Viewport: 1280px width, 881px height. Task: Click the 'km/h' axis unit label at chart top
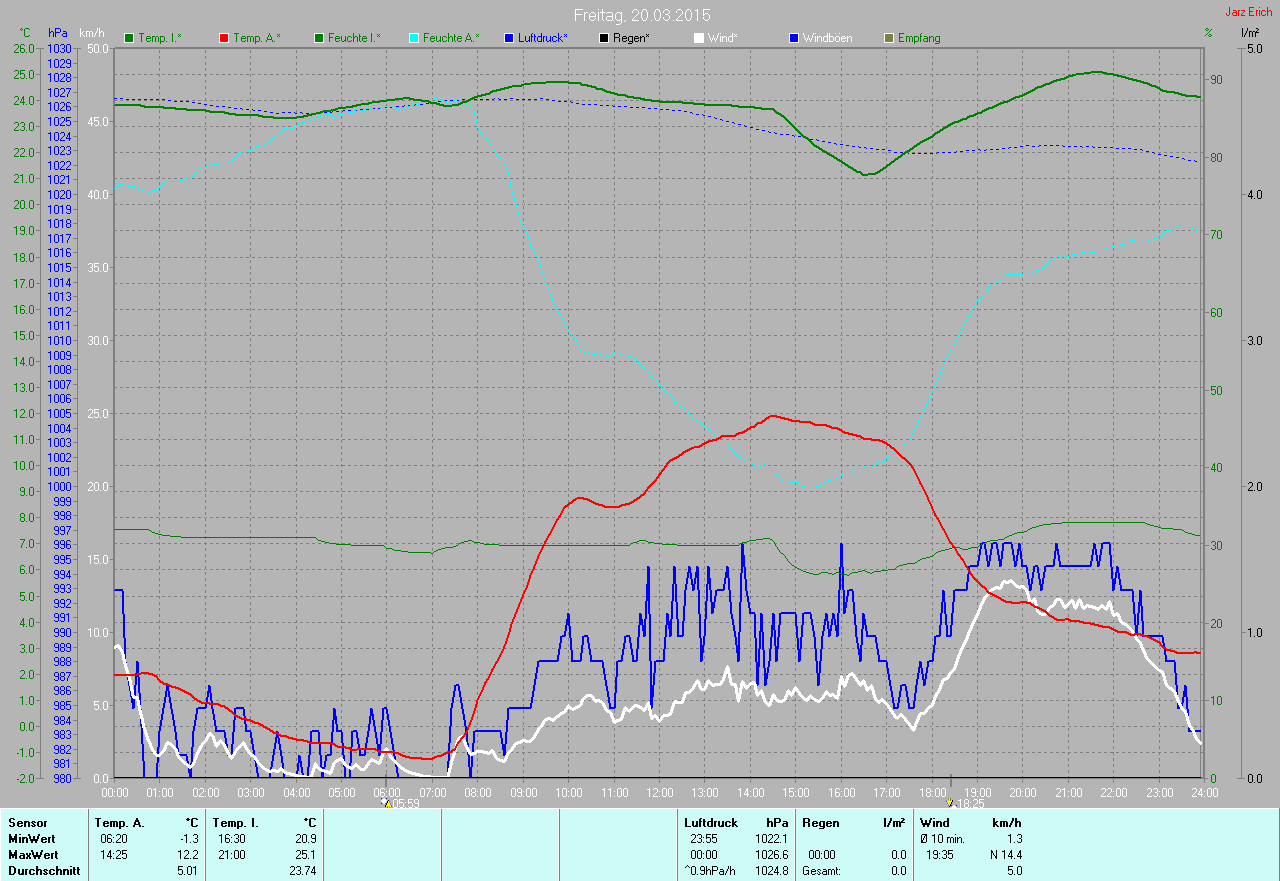point(93,33)
